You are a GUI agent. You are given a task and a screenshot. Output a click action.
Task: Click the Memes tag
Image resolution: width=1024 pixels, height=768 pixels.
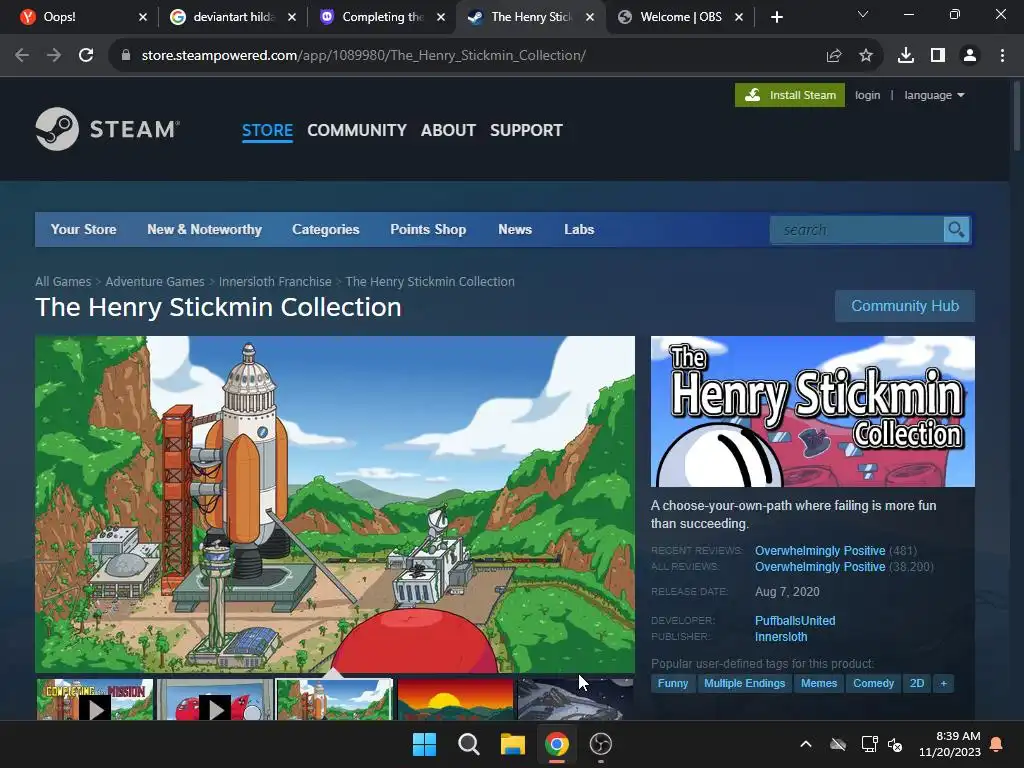pos(819,684)
